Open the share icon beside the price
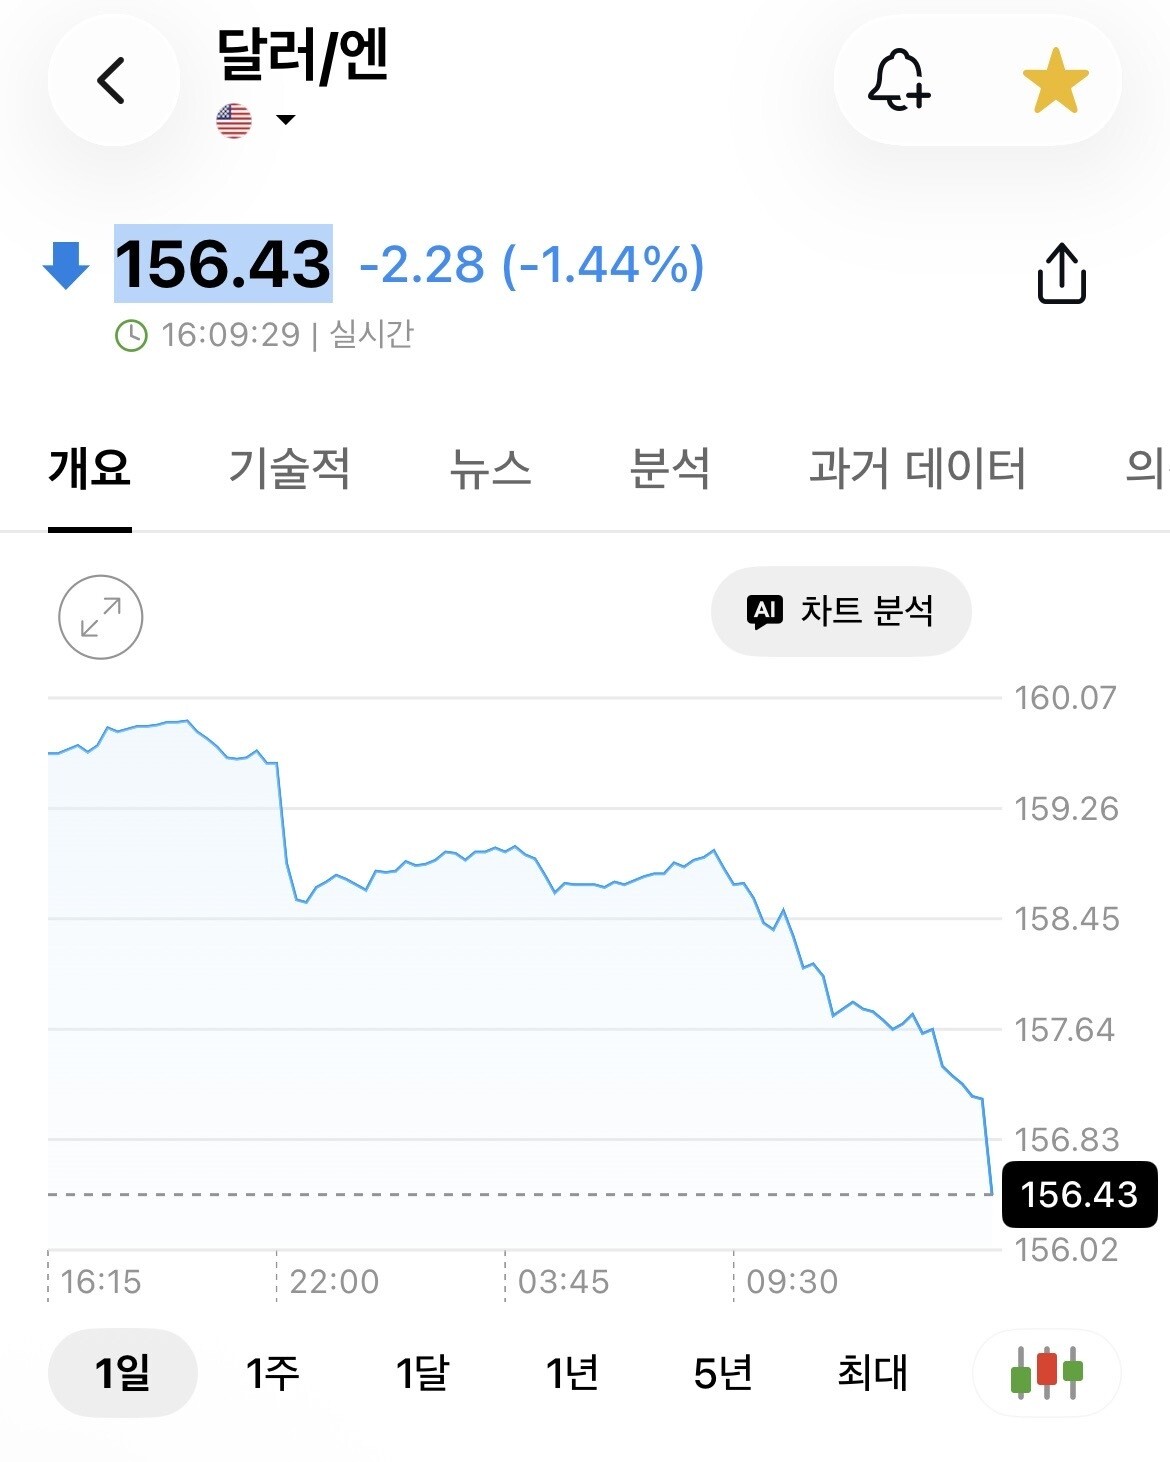This screenshot has height=1462, width=1170. coord(1061,272)
